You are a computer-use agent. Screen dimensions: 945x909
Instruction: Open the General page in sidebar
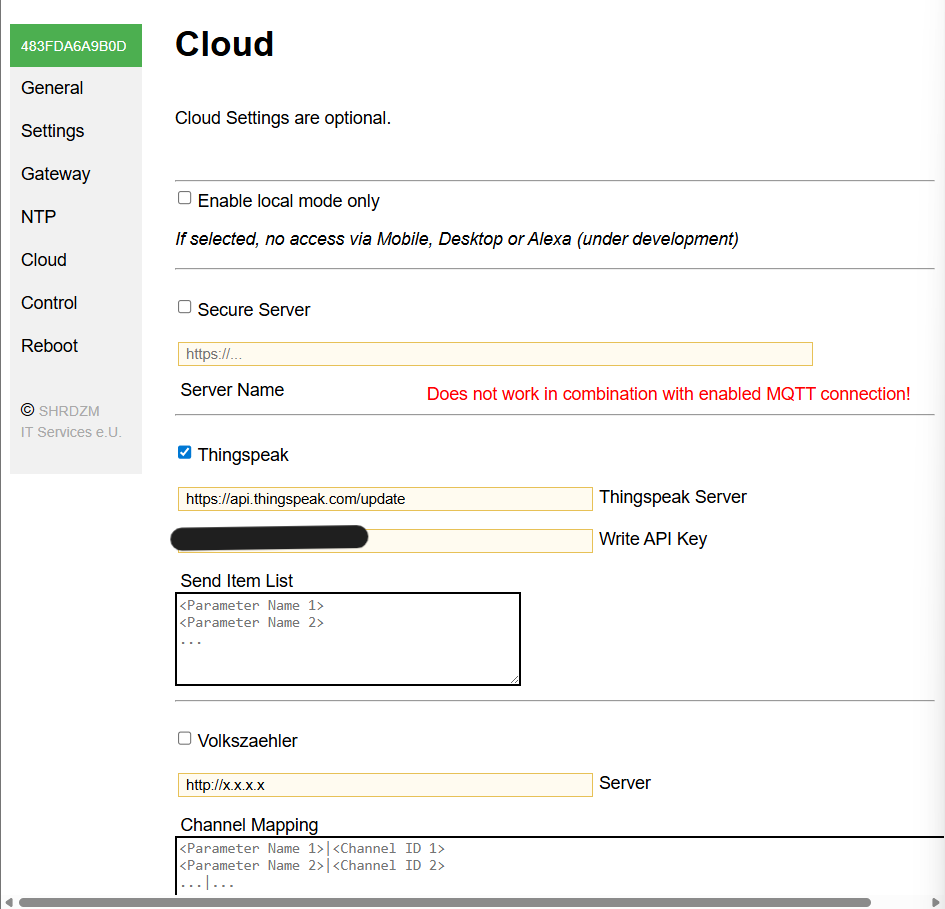(x=52, y=88)
